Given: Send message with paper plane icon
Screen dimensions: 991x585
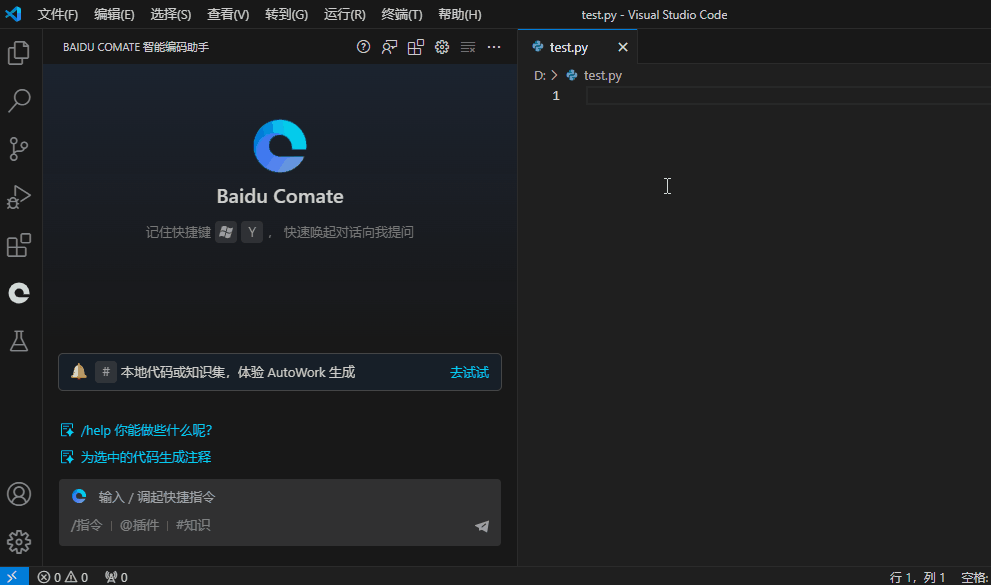Looking at the screenshot, I should [482, 526].
